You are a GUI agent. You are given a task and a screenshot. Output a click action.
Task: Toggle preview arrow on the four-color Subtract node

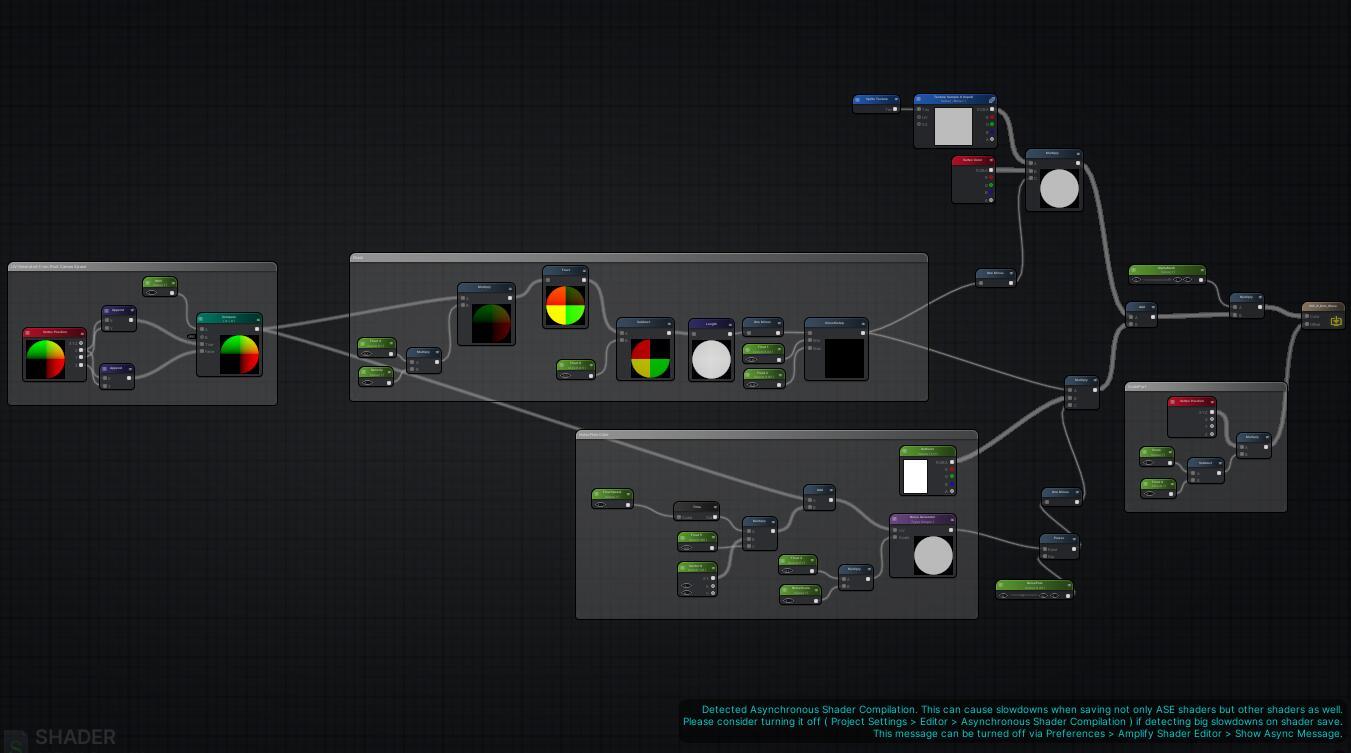(669, 322)
